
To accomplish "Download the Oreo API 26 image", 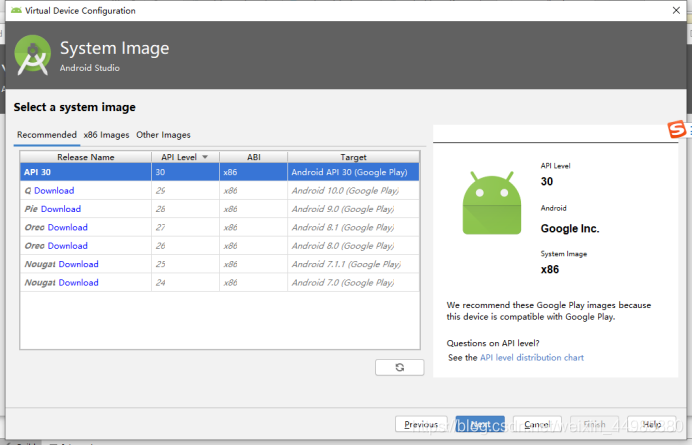I will [68, 246].
